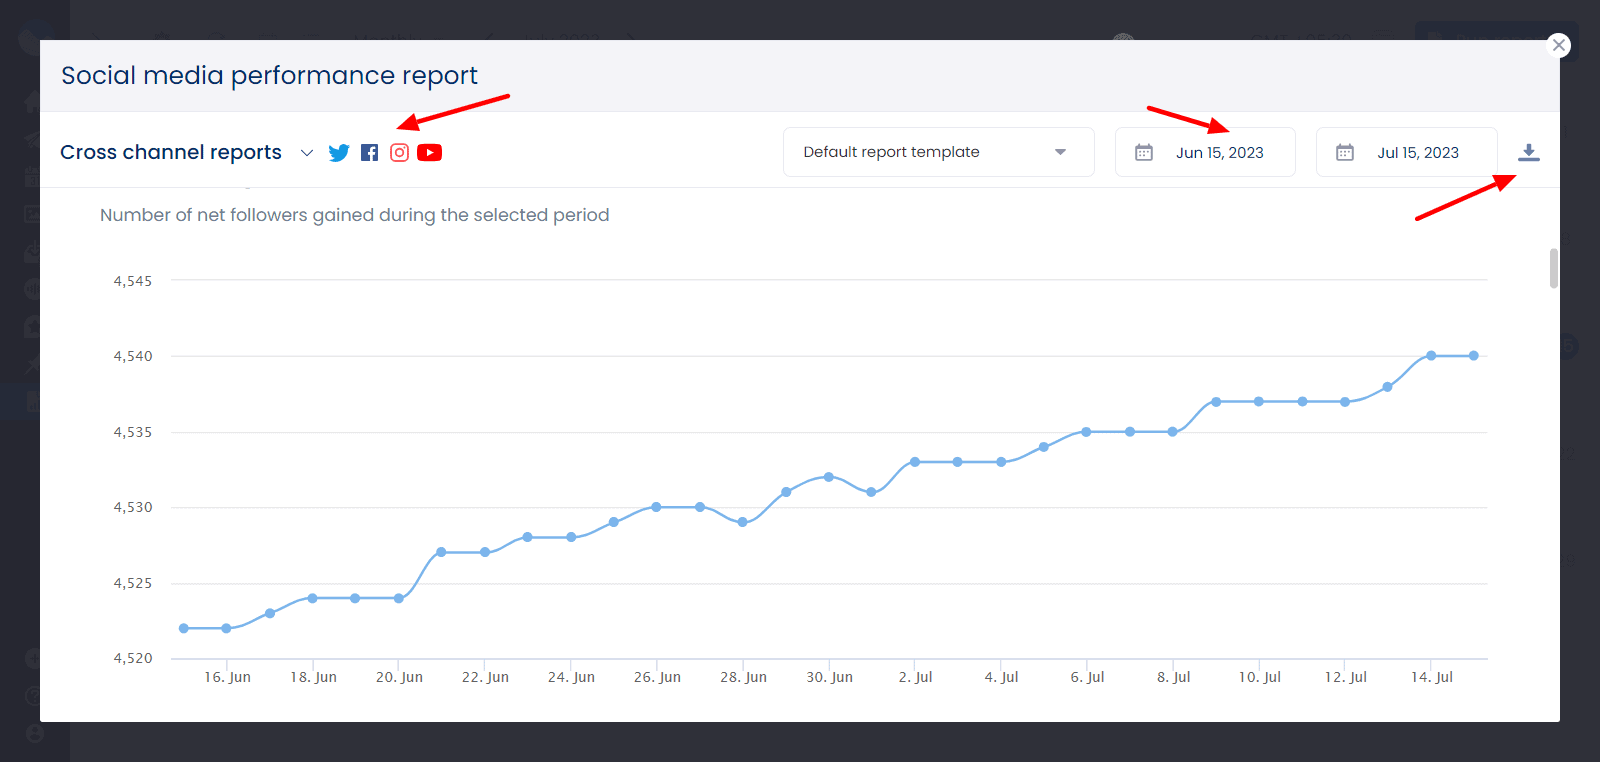The height and width of the screenshot is (762, 1600).
Task: Click calendar icon beside Jul 15, 2023
Action: [1345, 153]
